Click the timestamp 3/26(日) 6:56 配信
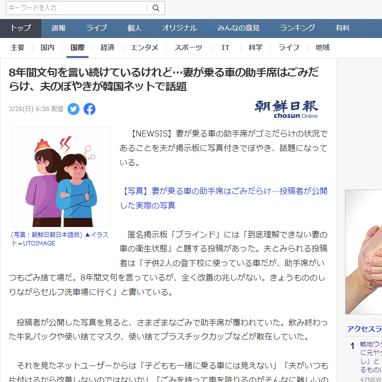 pos(36,109)
